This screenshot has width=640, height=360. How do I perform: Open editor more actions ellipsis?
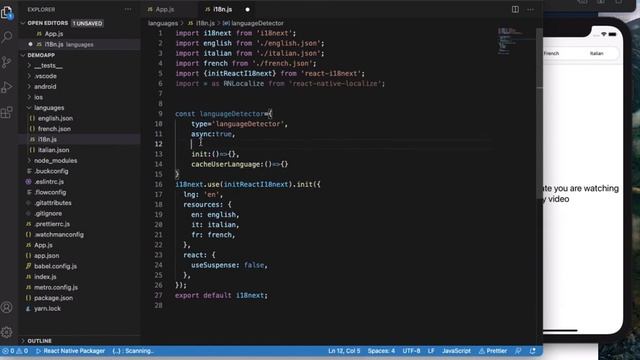(530, 9)
